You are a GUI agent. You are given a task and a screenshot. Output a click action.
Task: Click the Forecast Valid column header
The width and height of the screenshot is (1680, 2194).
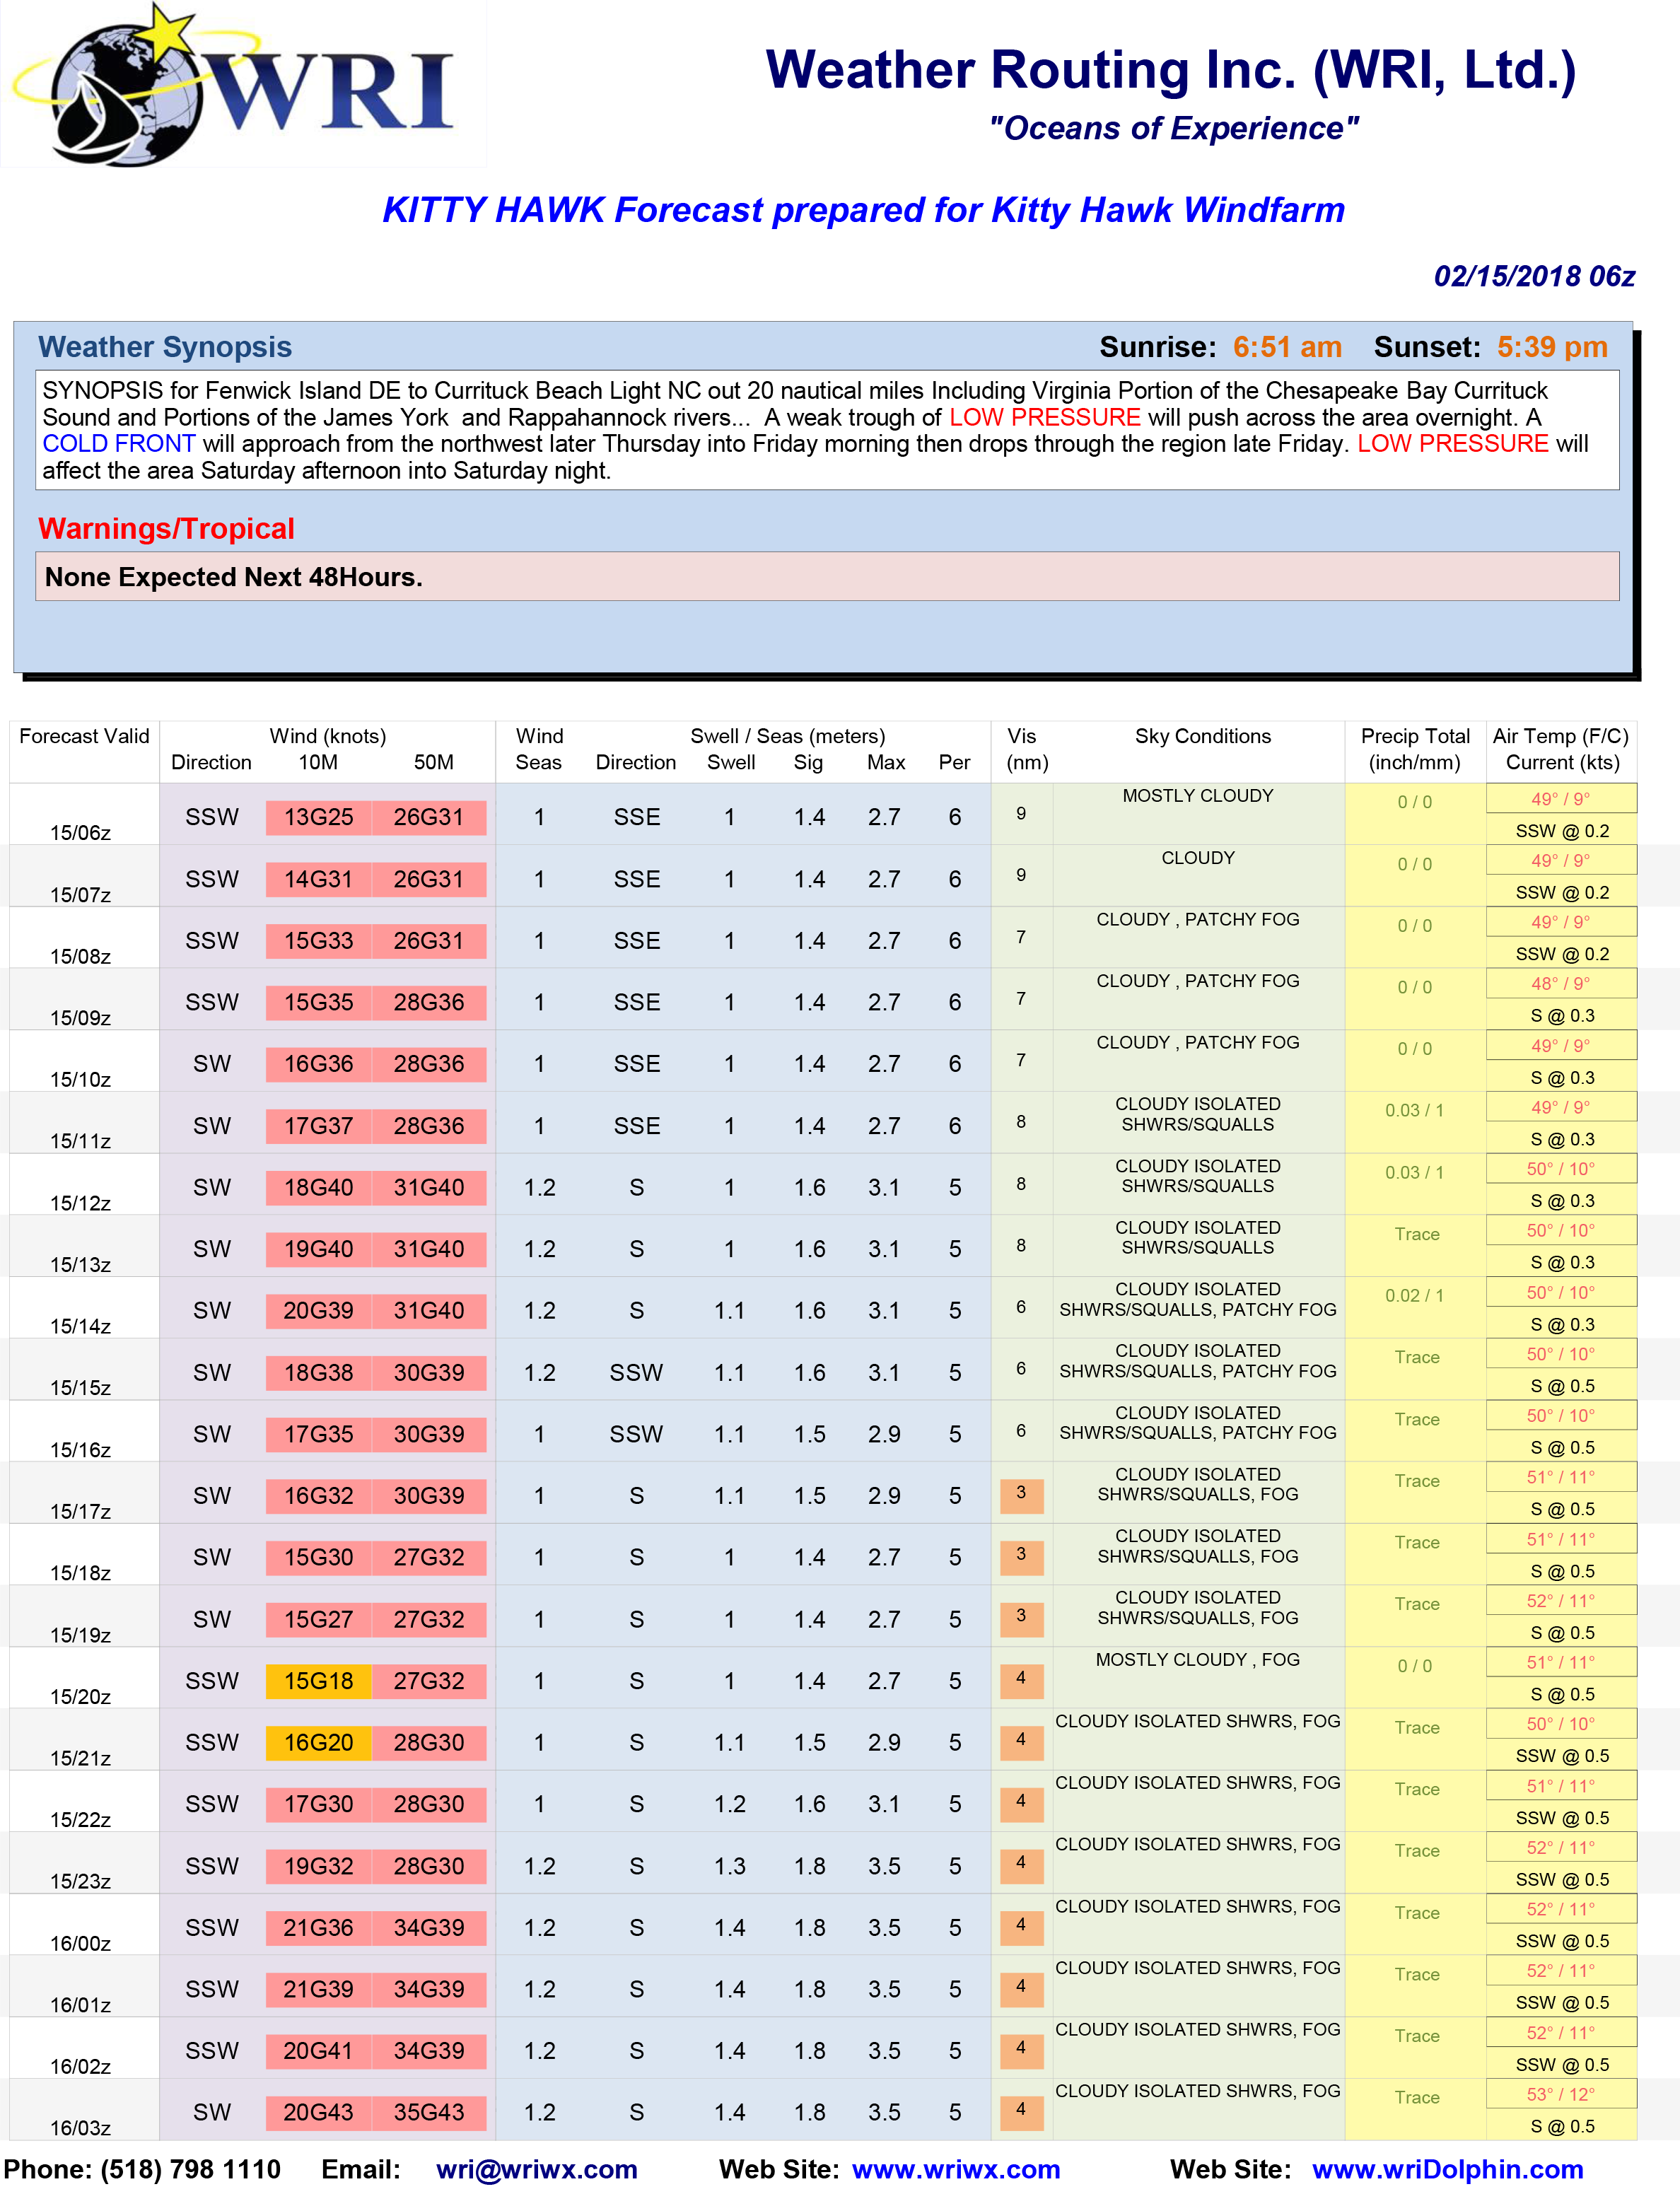[84, 737]
